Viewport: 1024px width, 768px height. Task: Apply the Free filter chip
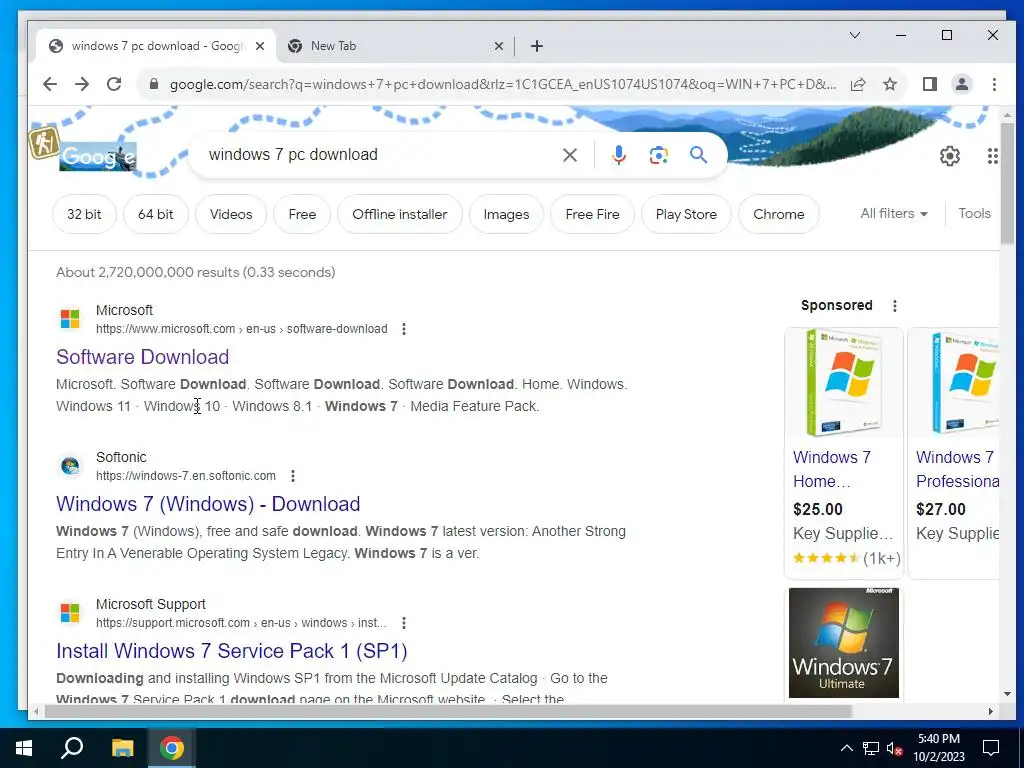tap(302, 214)
